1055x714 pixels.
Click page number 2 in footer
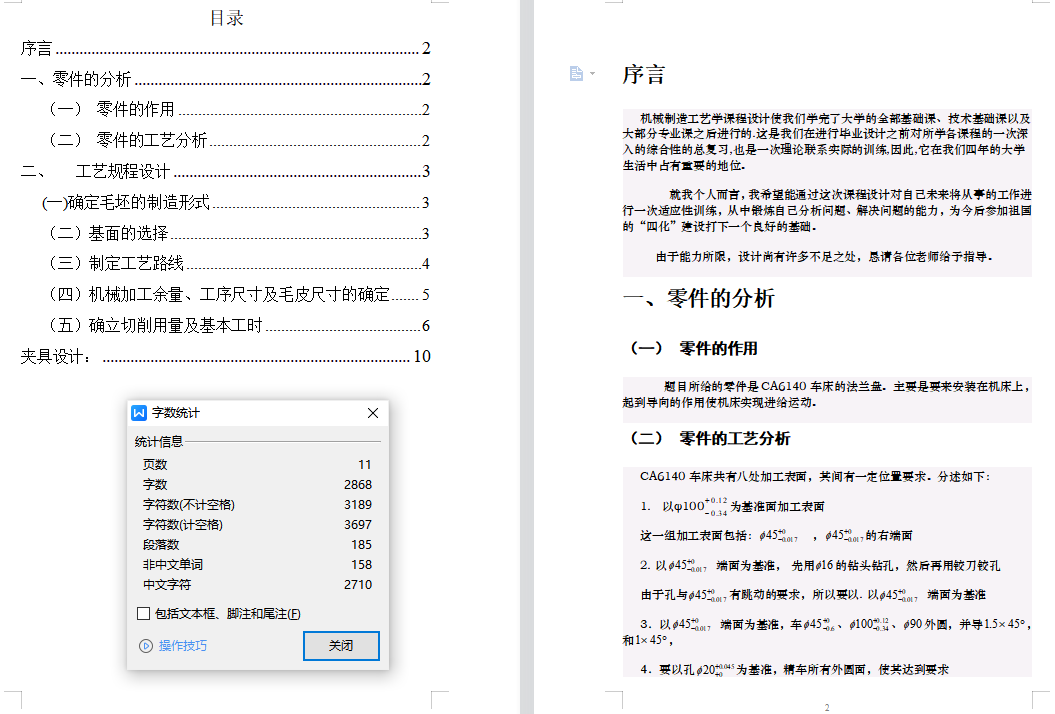pos(827,707)
